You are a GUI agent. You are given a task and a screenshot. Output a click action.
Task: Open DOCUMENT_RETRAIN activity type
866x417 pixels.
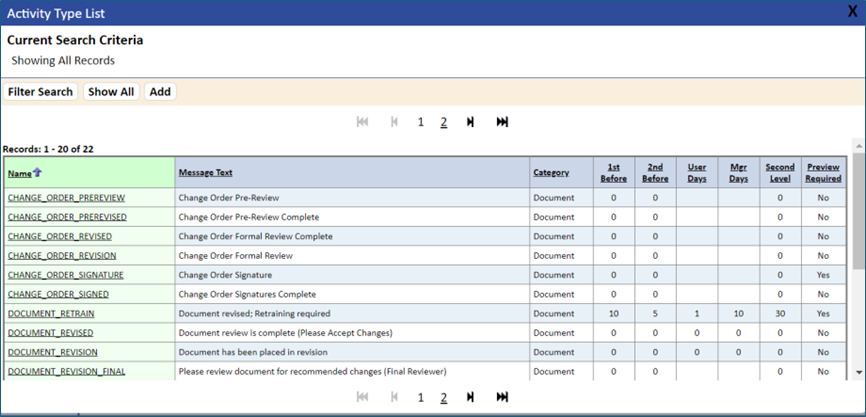coord(51,314)
